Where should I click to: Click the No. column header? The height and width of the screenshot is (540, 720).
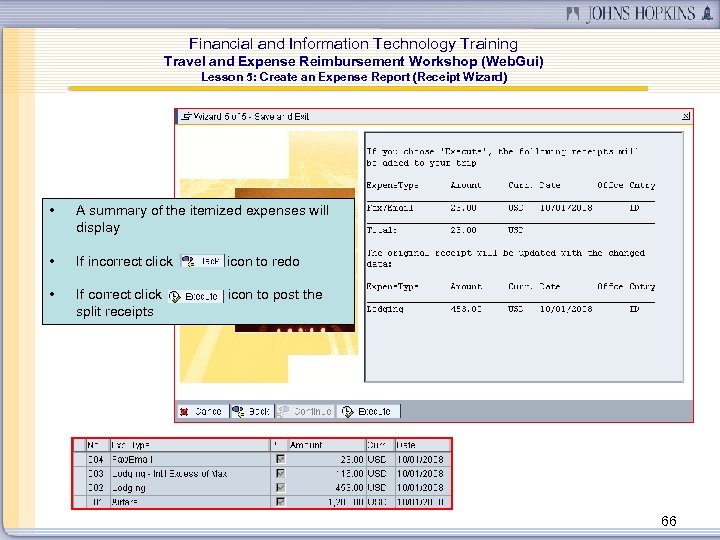pos(98,445)
